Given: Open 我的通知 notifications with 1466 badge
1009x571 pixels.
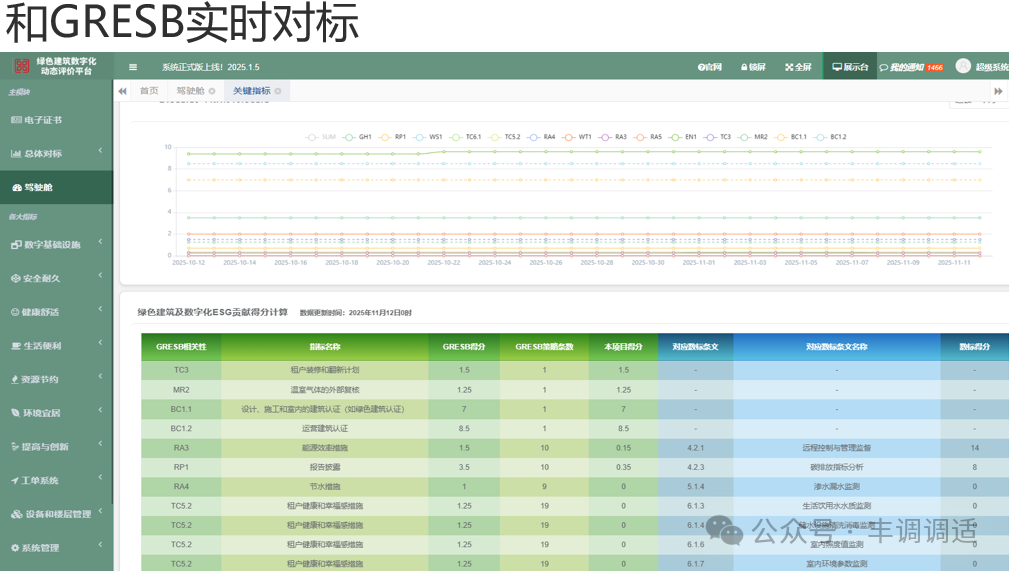Looking at the screenshot, I should (x=910, y=67).
